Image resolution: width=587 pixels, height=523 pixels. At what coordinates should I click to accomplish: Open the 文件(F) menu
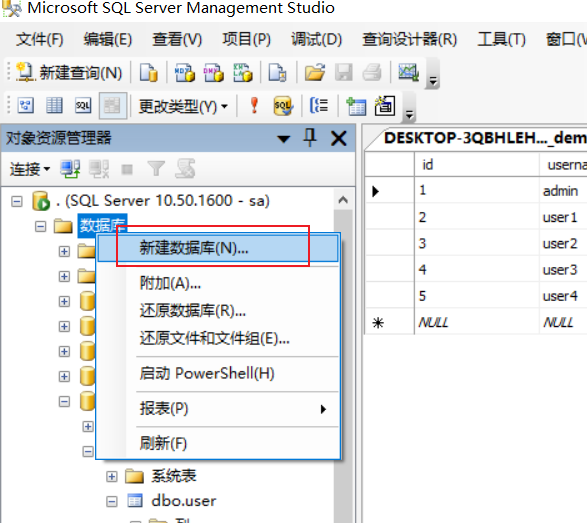(x=39, y=39)
